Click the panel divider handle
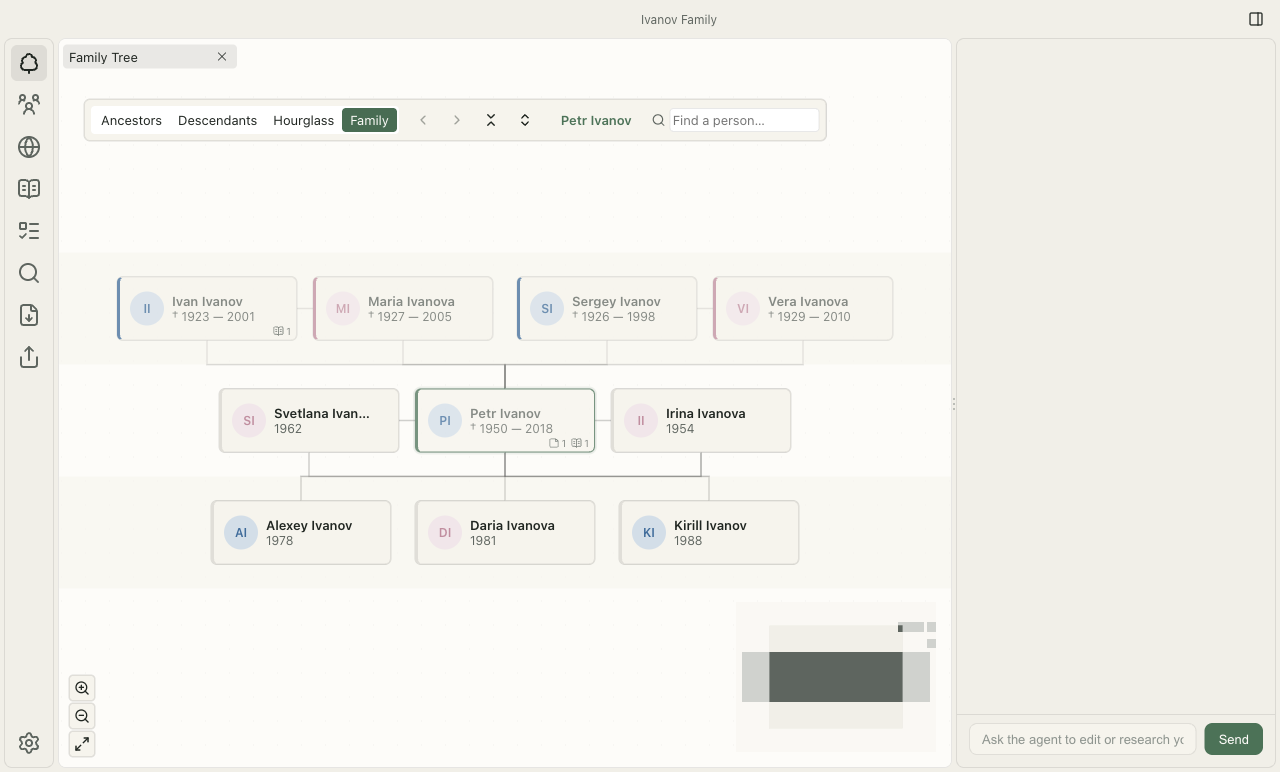1280x772 pixels. point(954,404)
